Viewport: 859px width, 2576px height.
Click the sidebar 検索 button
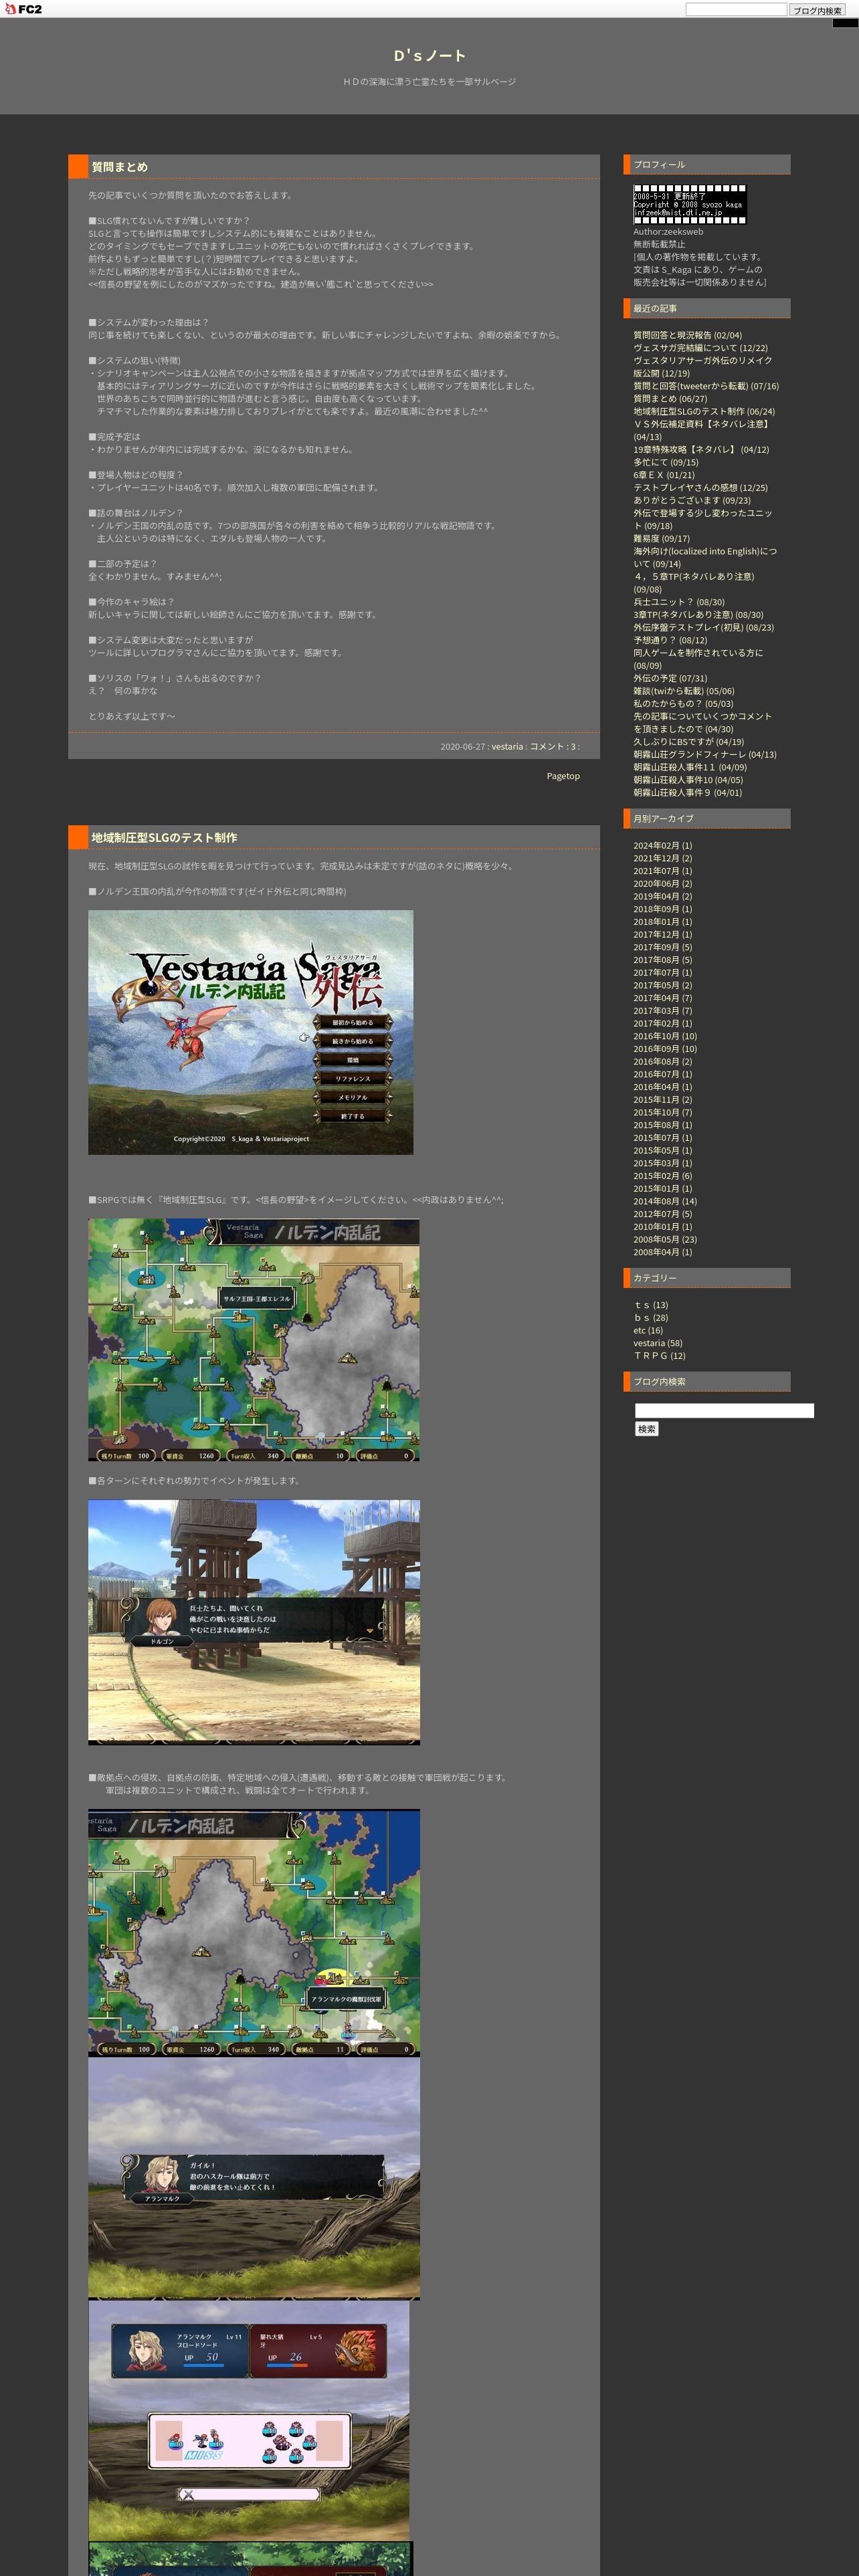(x=647, y=1429)
